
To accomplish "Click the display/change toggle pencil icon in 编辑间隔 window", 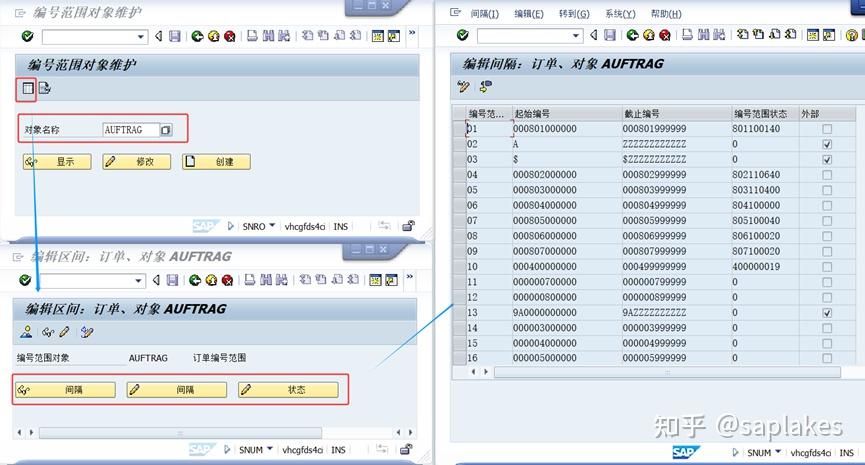I will point(463,87).
